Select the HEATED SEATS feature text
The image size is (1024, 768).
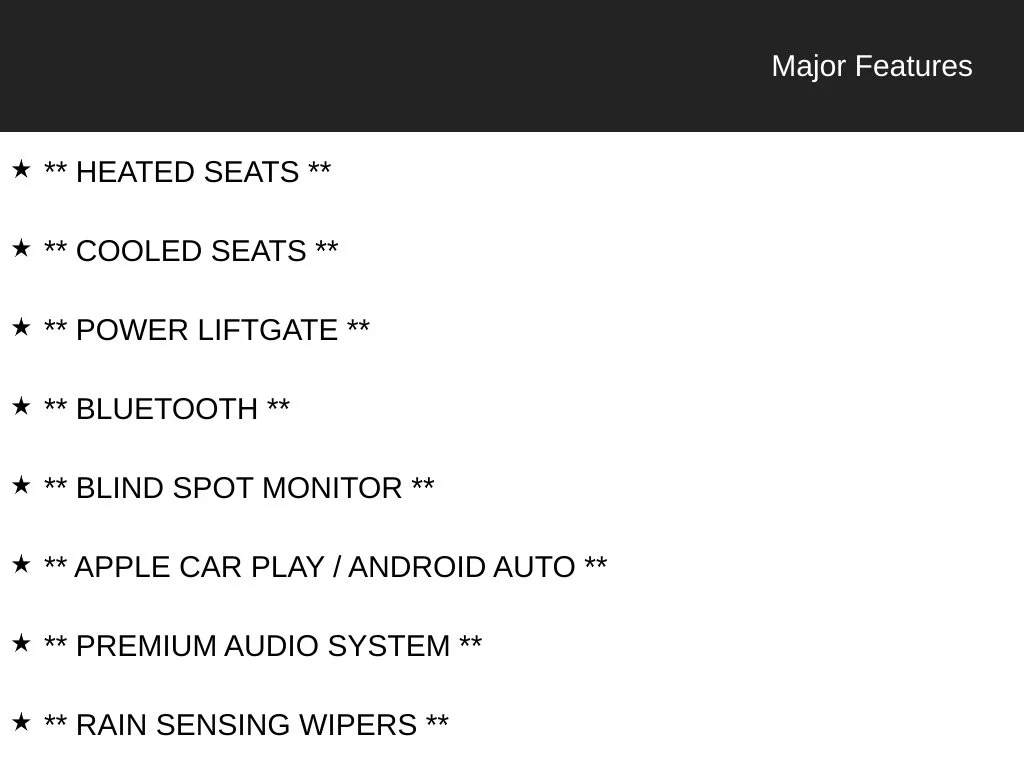(187, 172)
